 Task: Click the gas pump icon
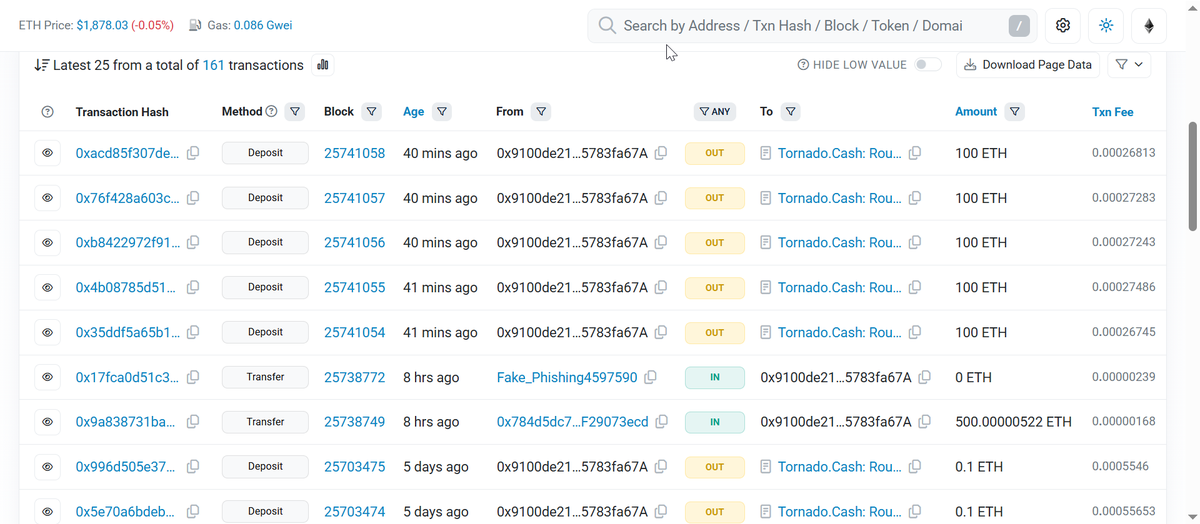pos(195,25)
